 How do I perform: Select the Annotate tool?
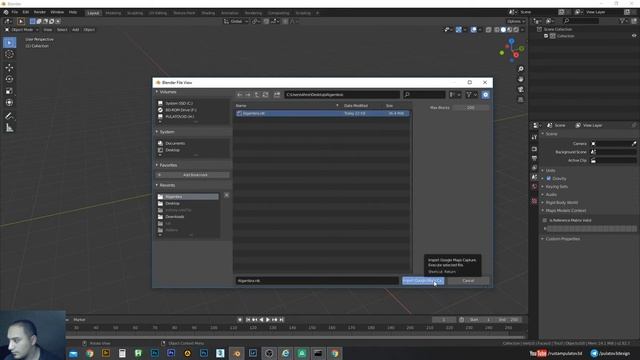coord(9,116)
